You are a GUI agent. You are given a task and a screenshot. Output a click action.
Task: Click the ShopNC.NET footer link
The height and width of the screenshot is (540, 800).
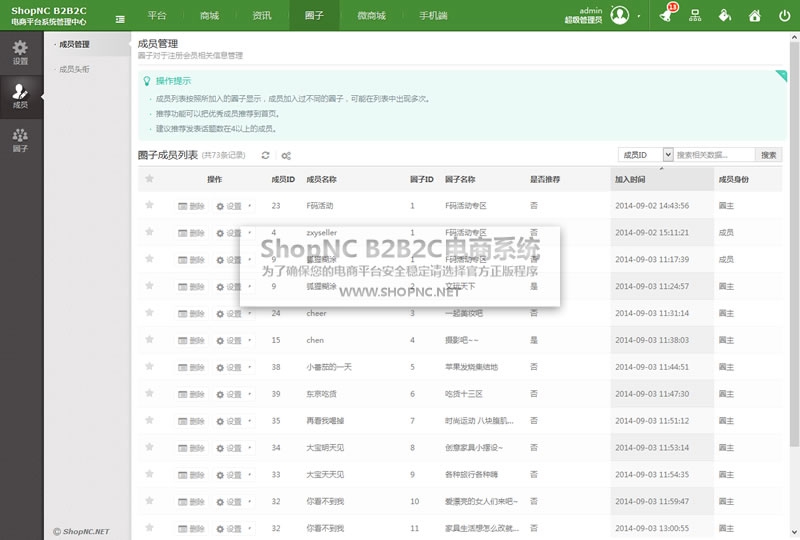81,531
